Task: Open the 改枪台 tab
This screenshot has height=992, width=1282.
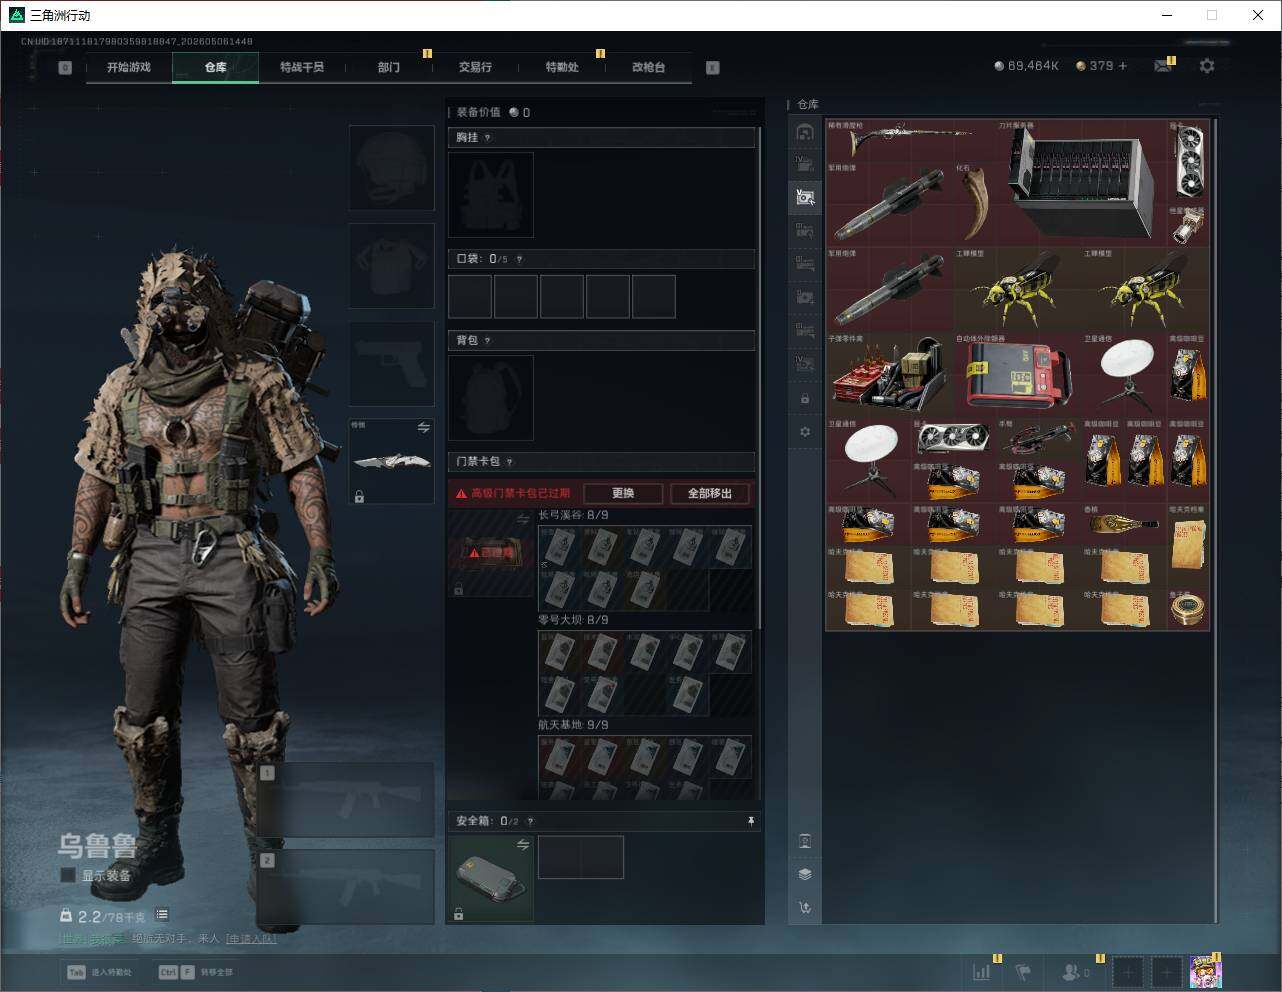Action: pos(648,67)
